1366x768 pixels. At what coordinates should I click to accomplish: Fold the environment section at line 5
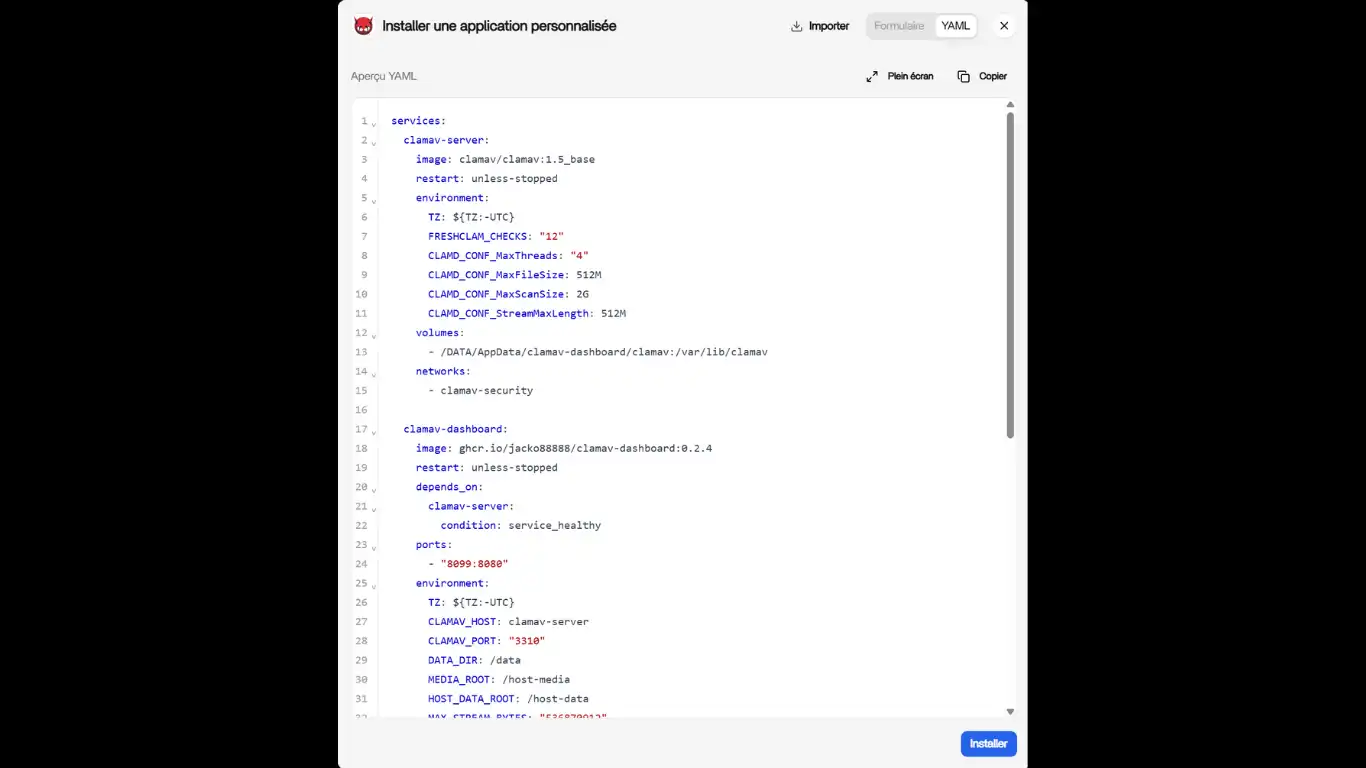tap(374, 200)
